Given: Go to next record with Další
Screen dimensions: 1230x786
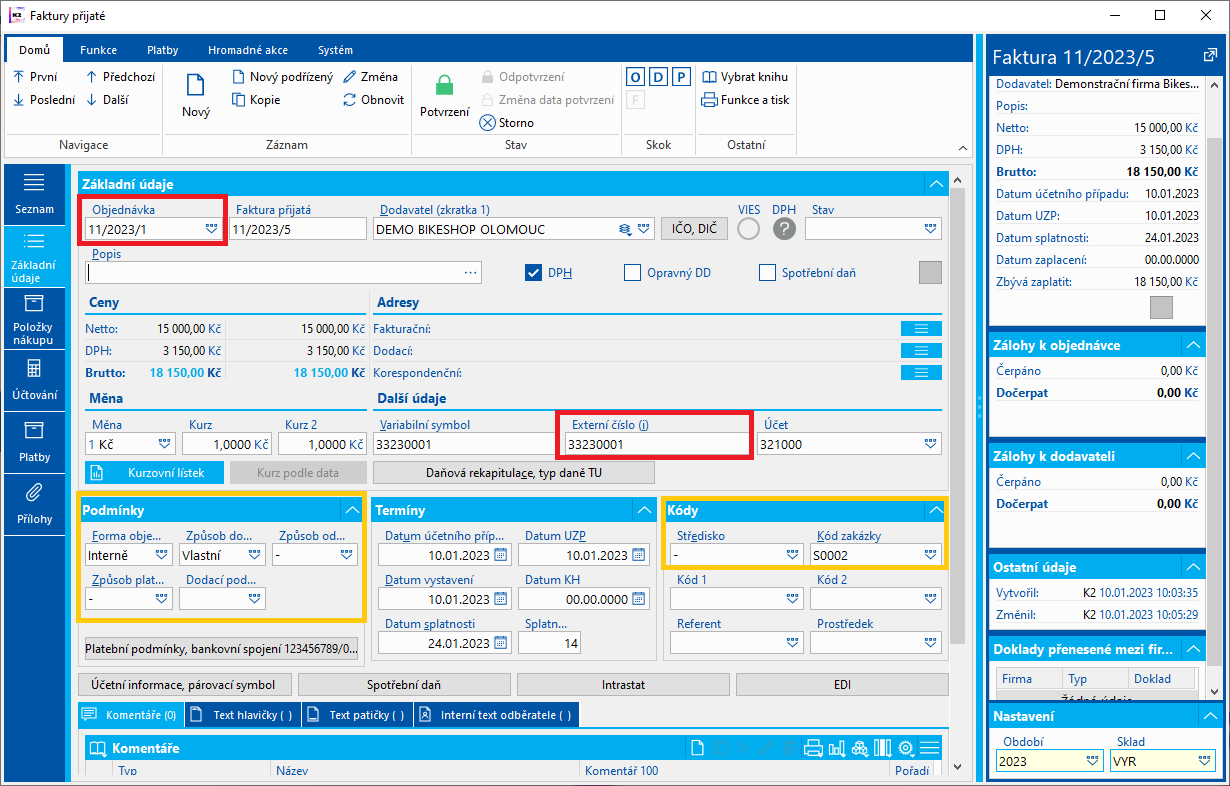Looking at the screenshot, I should pyautogui.click(x=107, y=100).
